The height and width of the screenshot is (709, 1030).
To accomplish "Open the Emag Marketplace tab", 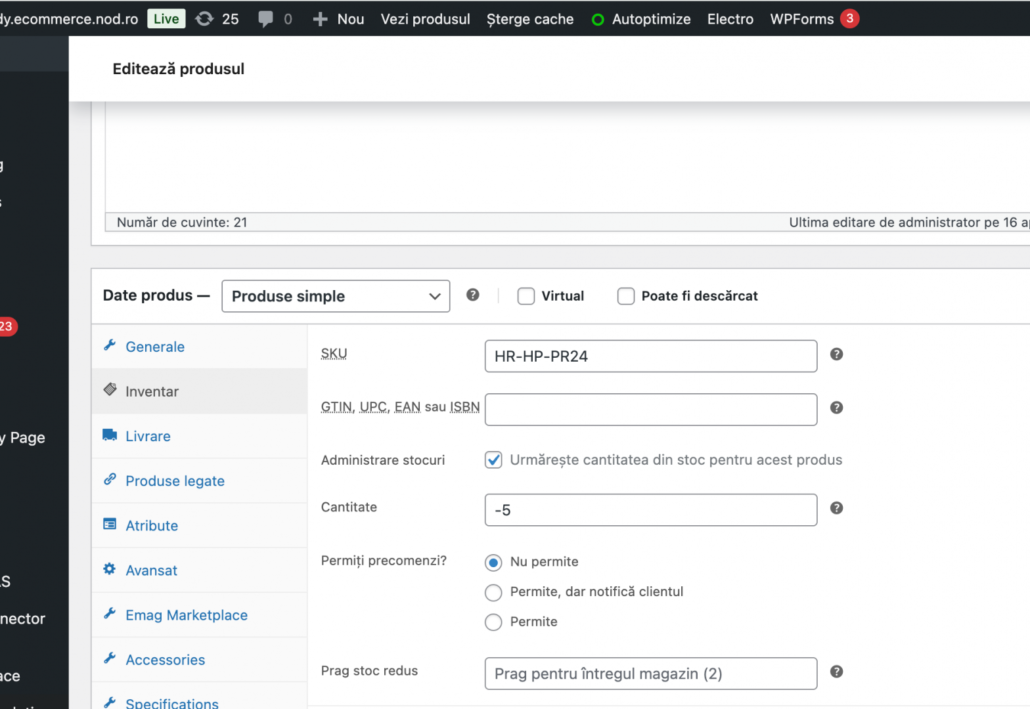I will (x=200, y=614).
